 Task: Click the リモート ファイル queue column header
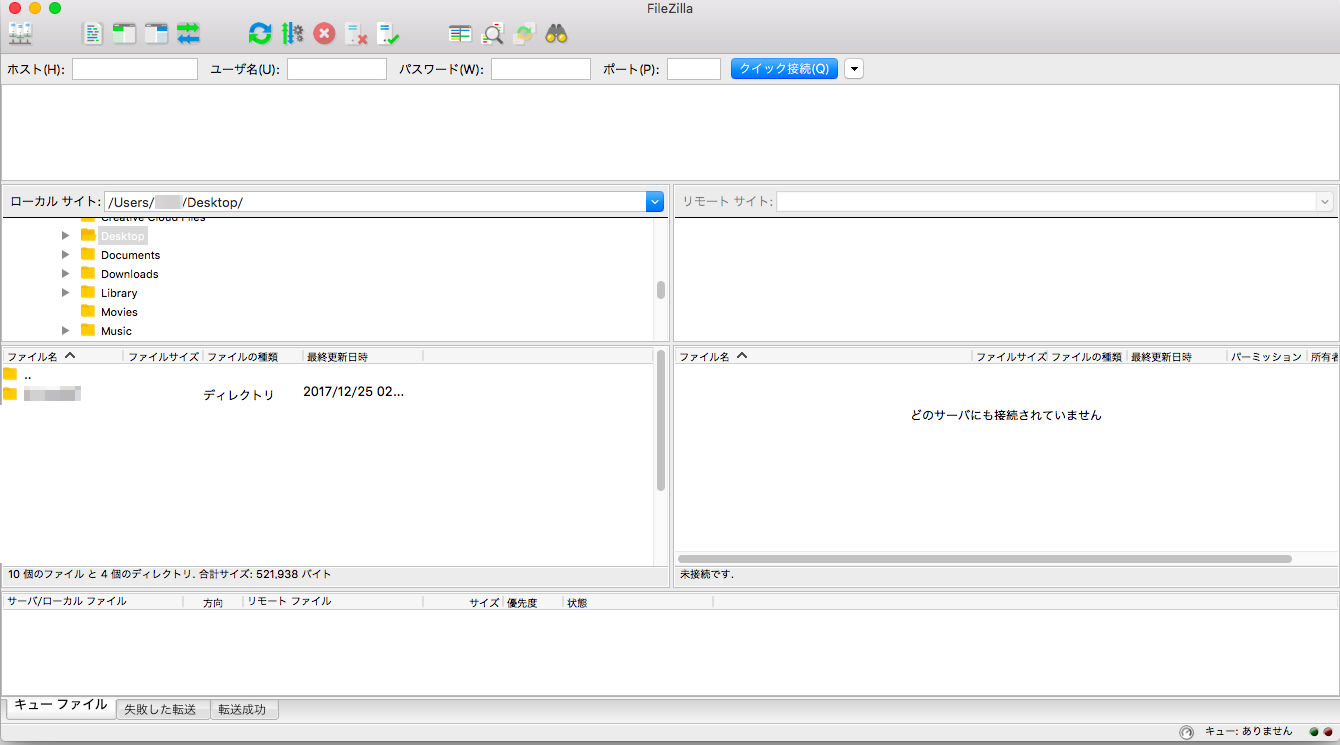pyautogui.click(x=333, y=602)
